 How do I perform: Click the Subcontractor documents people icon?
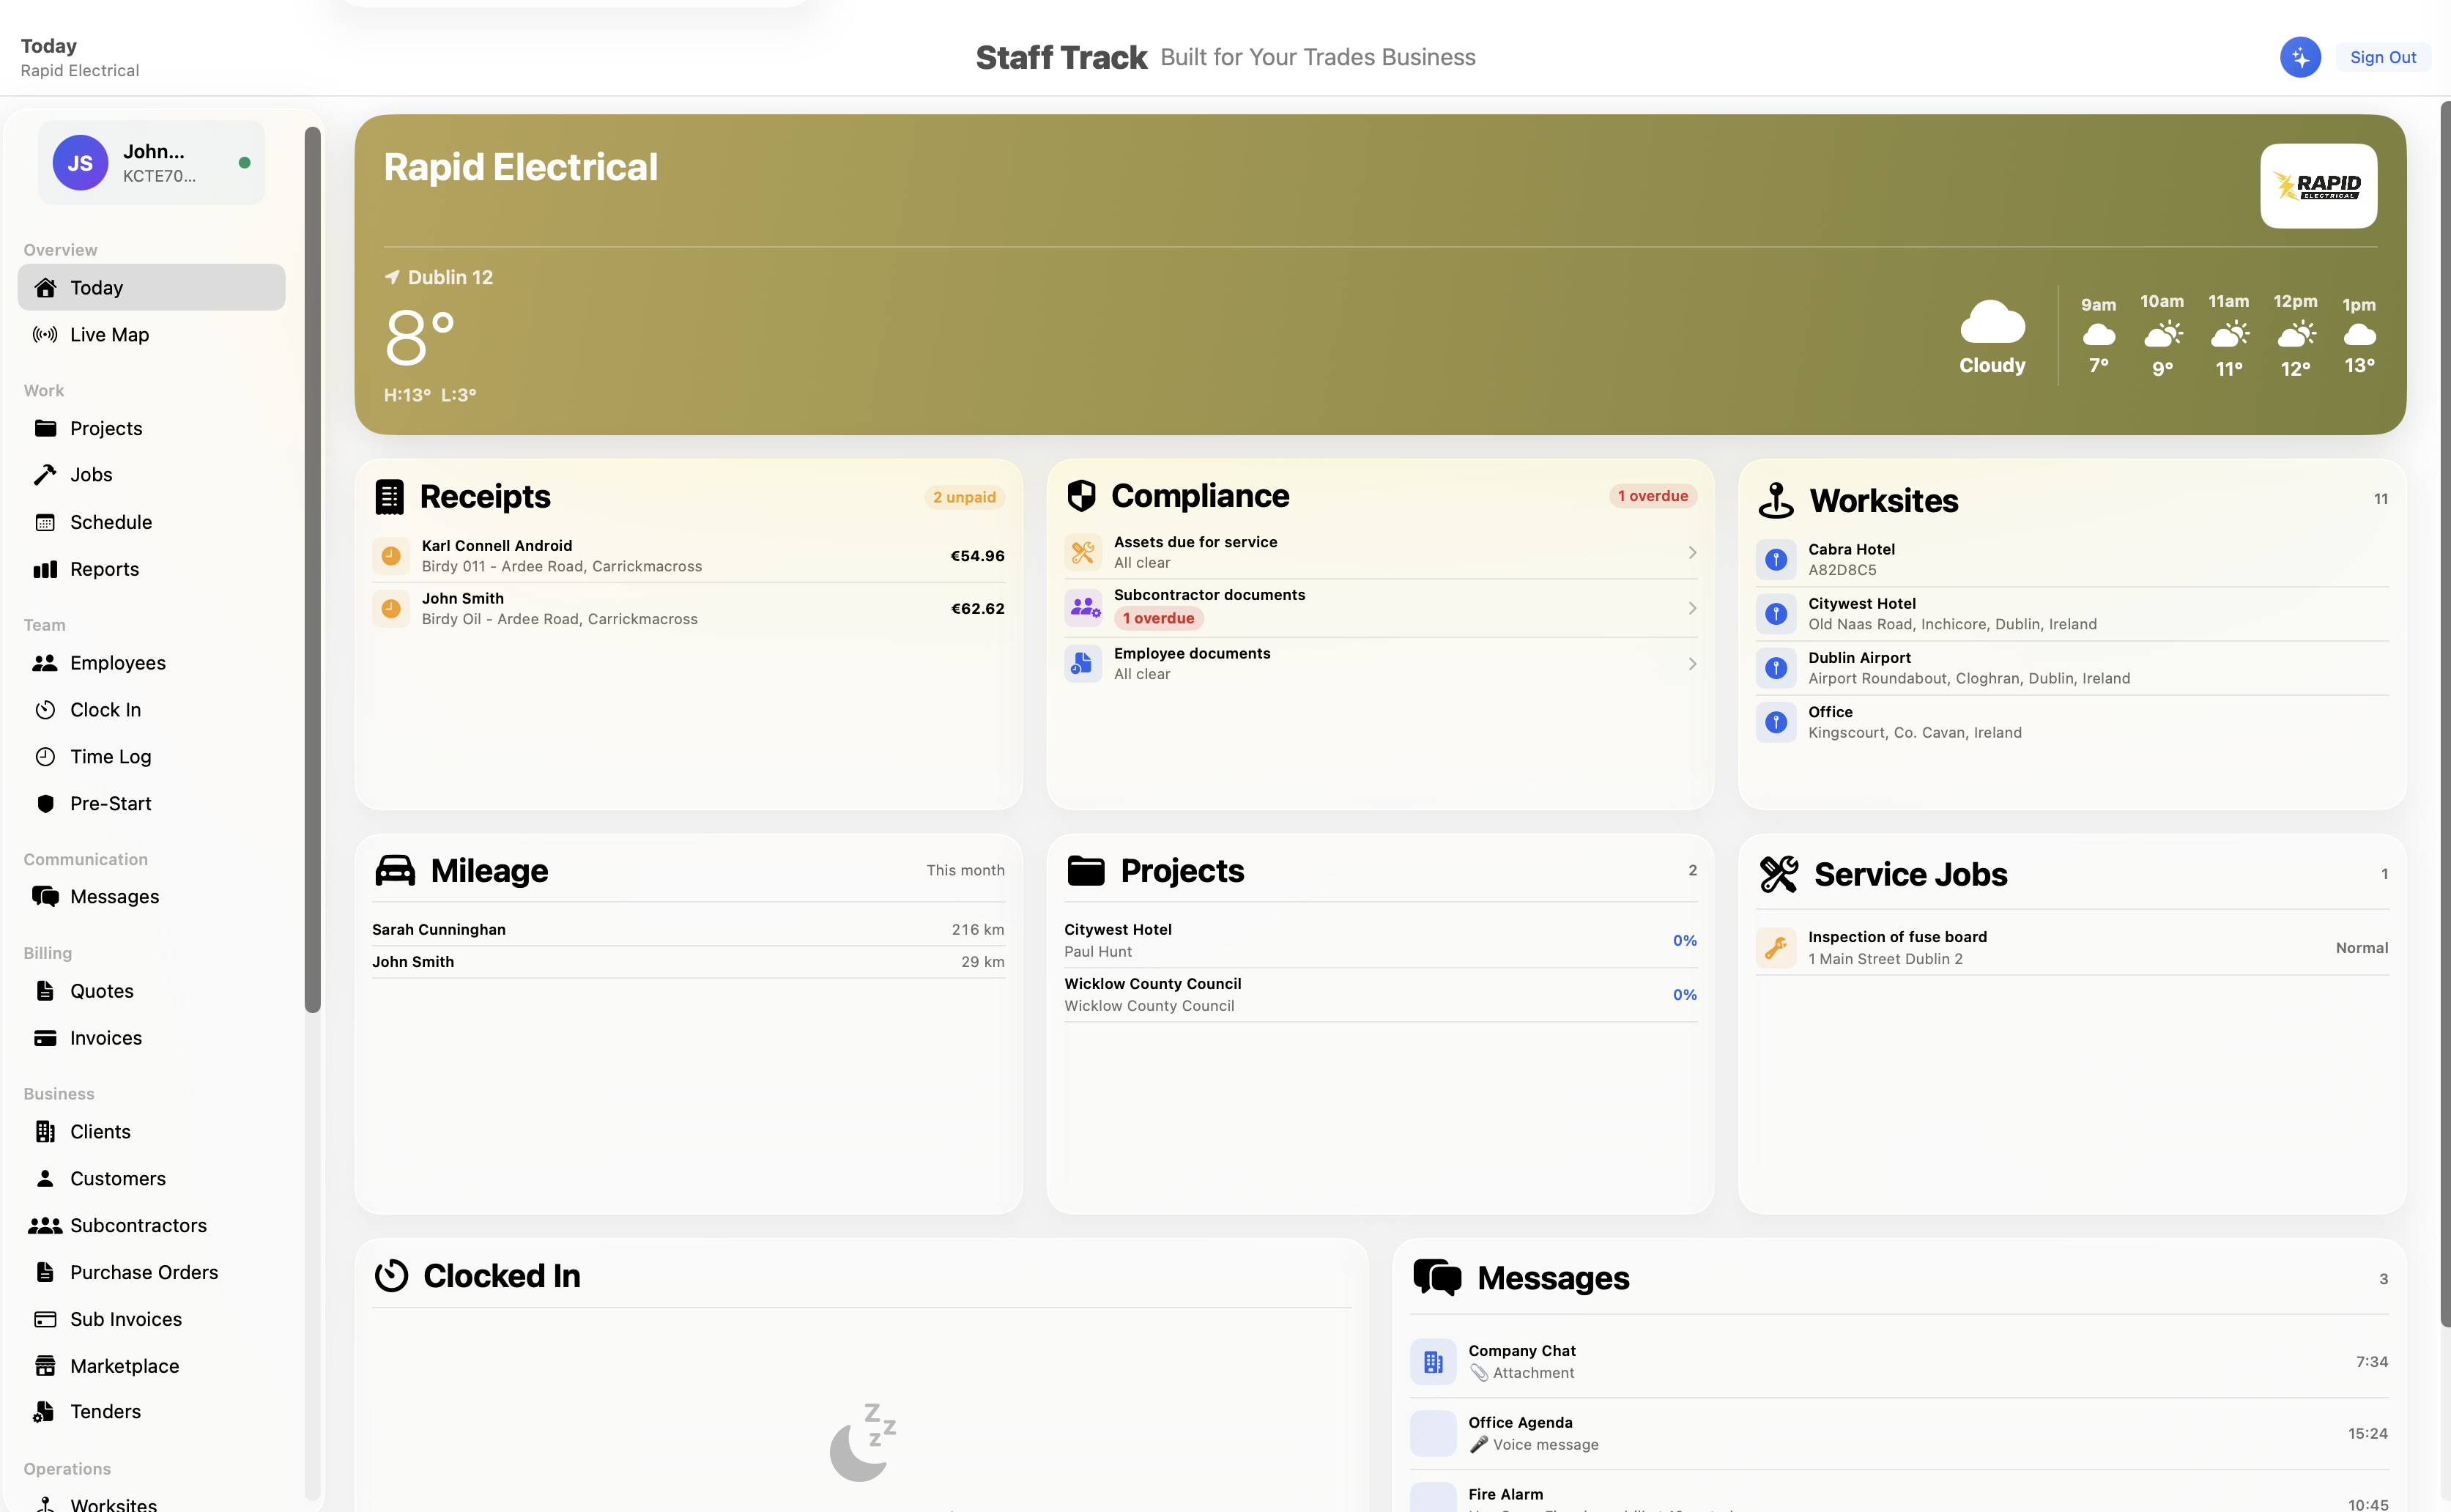click(1083, 607)
